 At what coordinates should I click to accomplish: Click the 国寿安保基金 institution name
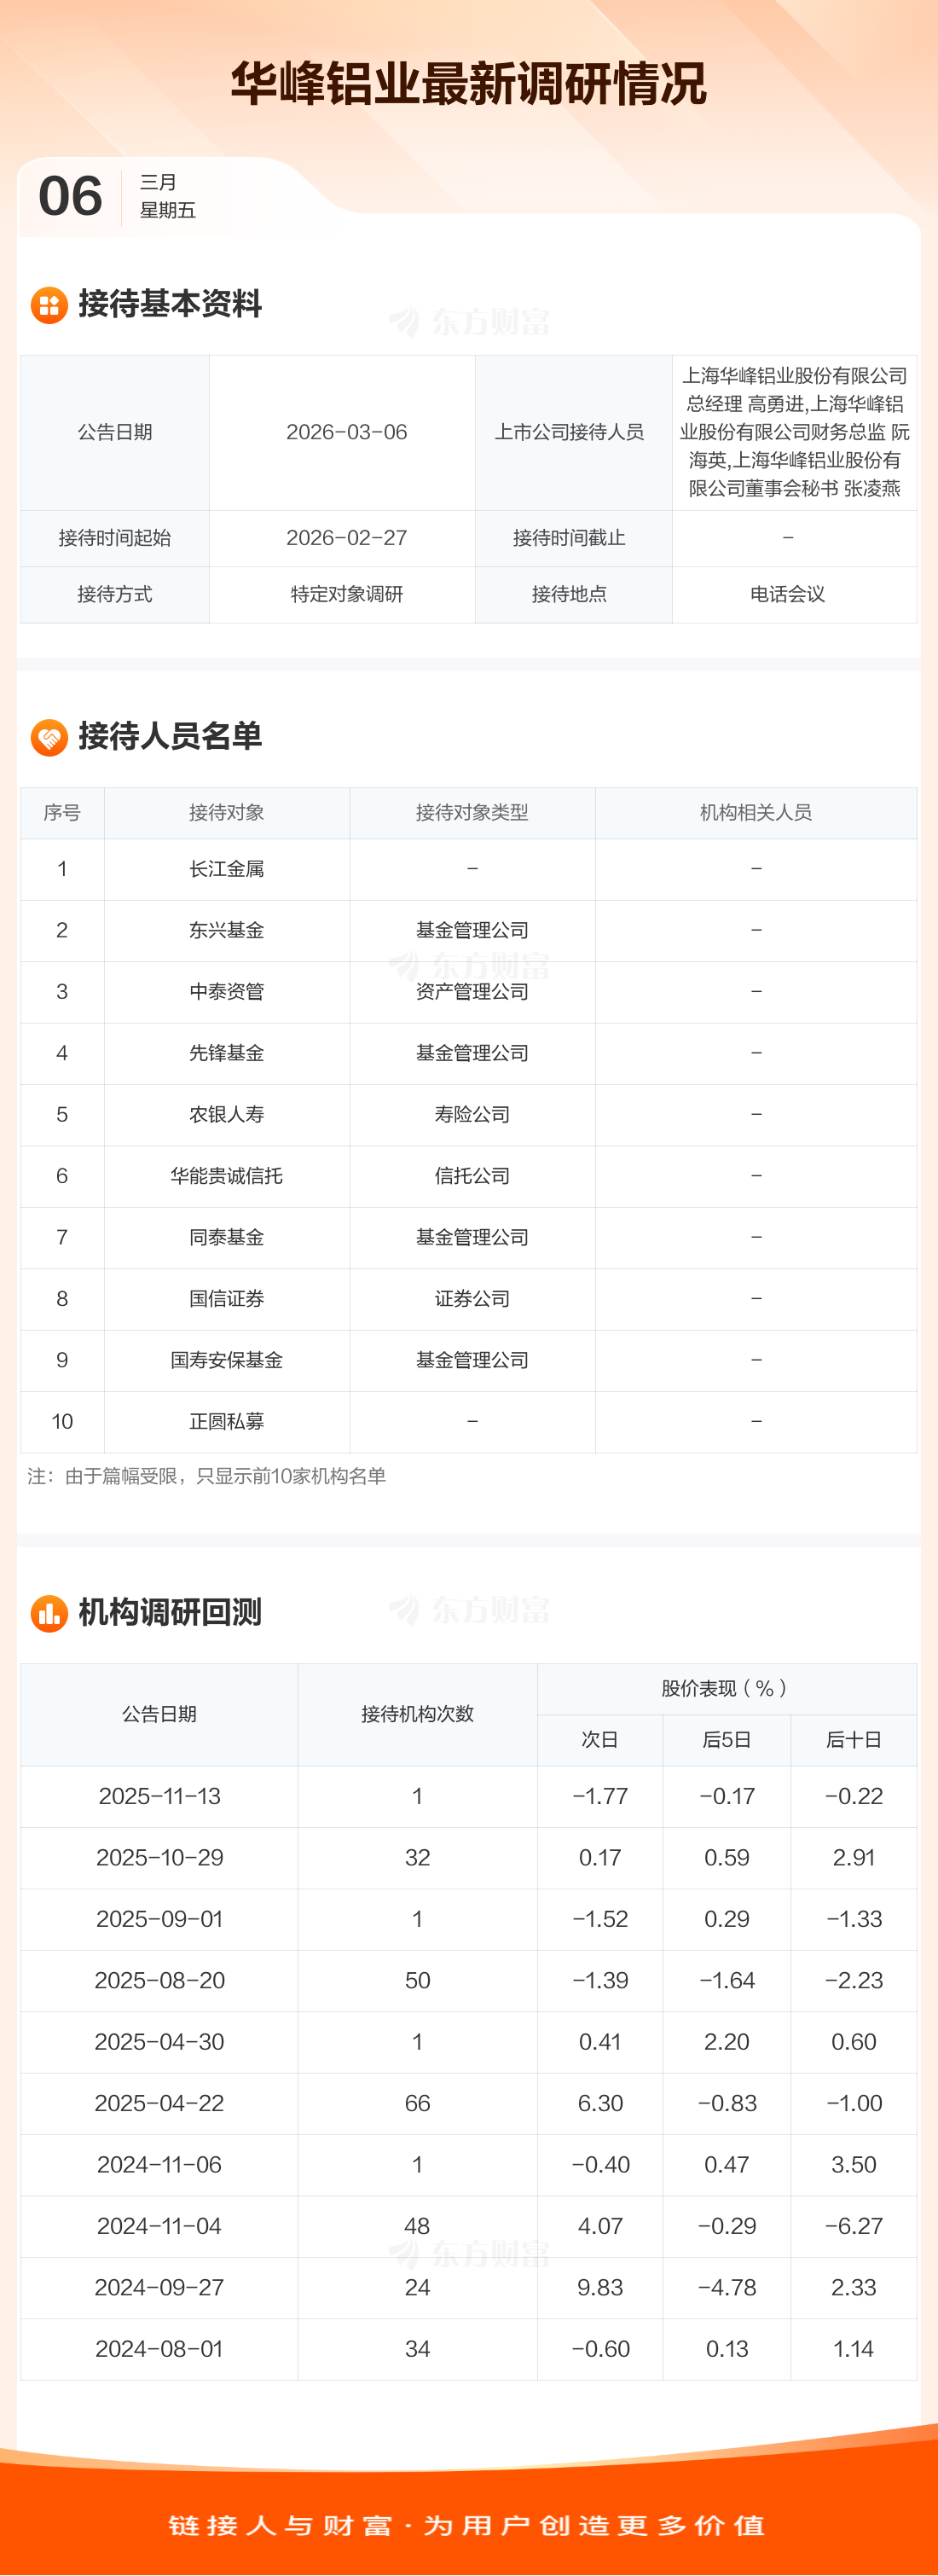click(x=227, y=1360)
